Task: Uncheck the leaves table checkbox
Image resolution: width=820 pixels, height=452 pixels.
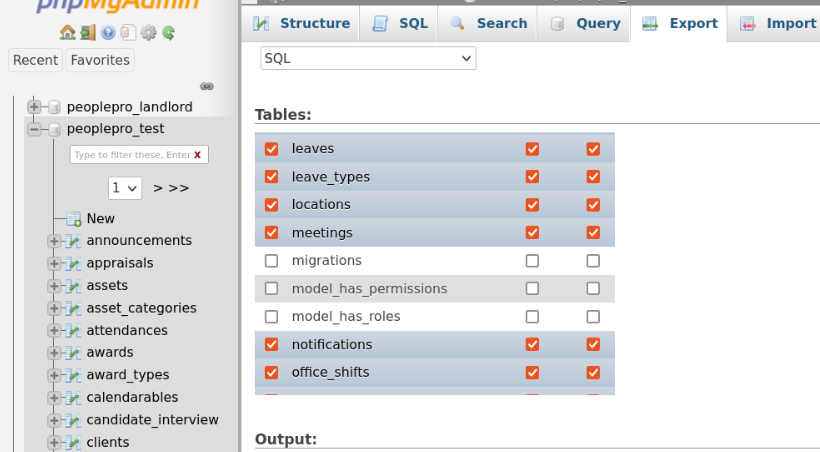Action: (271, 149)
